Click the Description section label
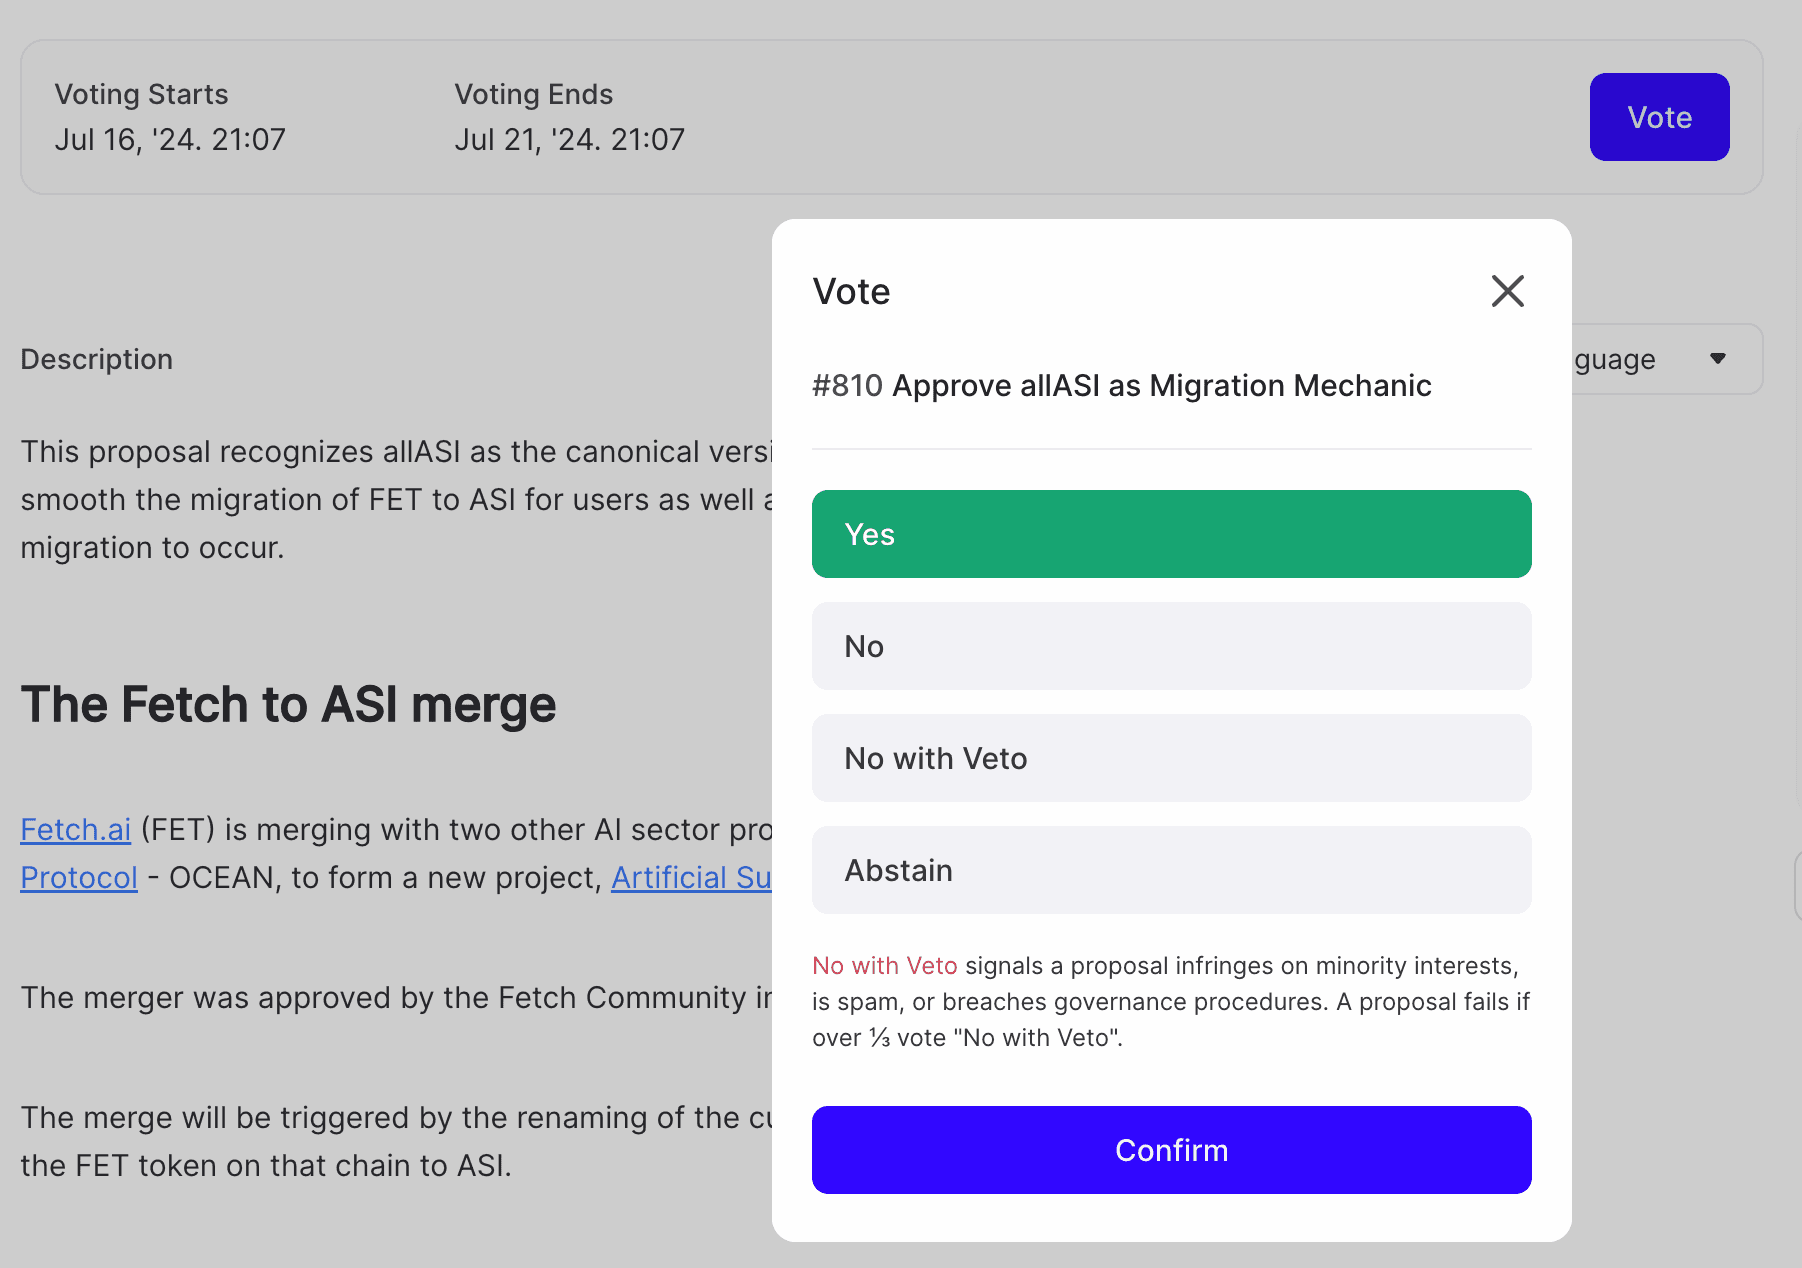 (x=97, y=359)
